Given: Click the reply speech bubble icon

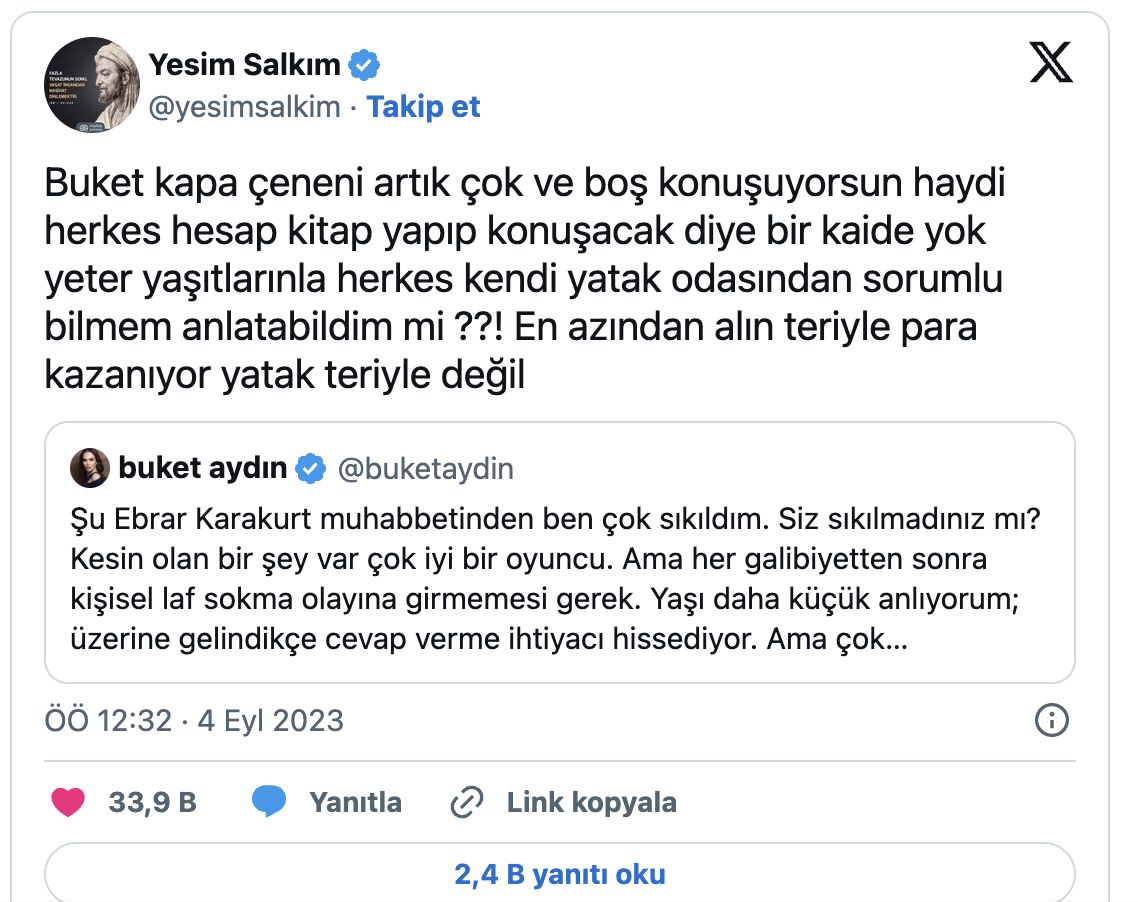Looking at the screenshot, I should (x=269, y=802).
